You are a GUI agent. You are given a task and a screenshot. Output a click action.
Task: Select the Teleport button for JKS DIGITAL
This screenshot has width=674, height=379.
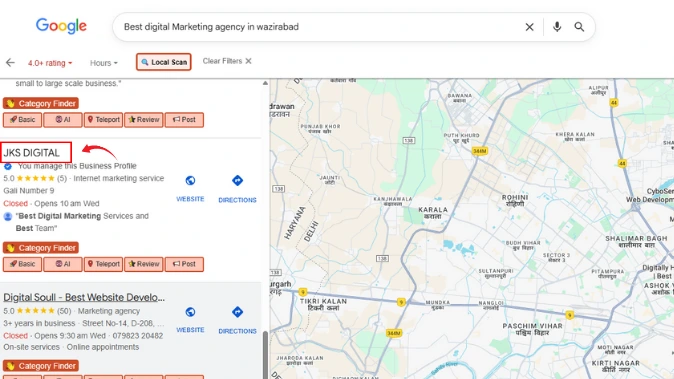pyautogui.click(x=103, y=264)
